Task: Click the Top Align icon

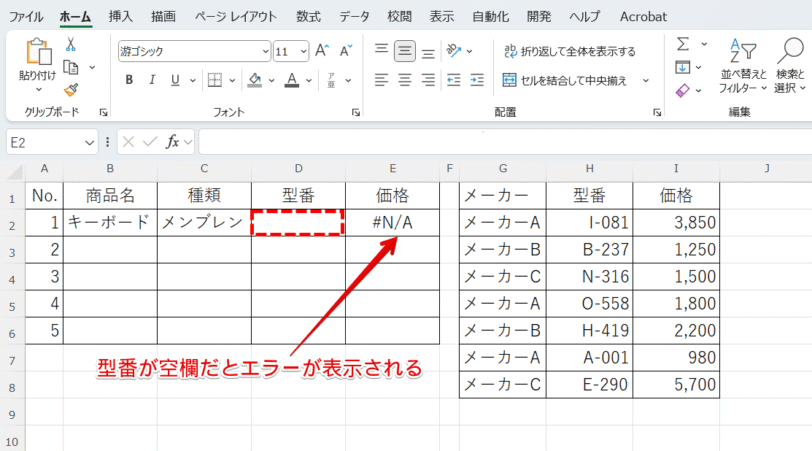Action: tap(382, 51)
